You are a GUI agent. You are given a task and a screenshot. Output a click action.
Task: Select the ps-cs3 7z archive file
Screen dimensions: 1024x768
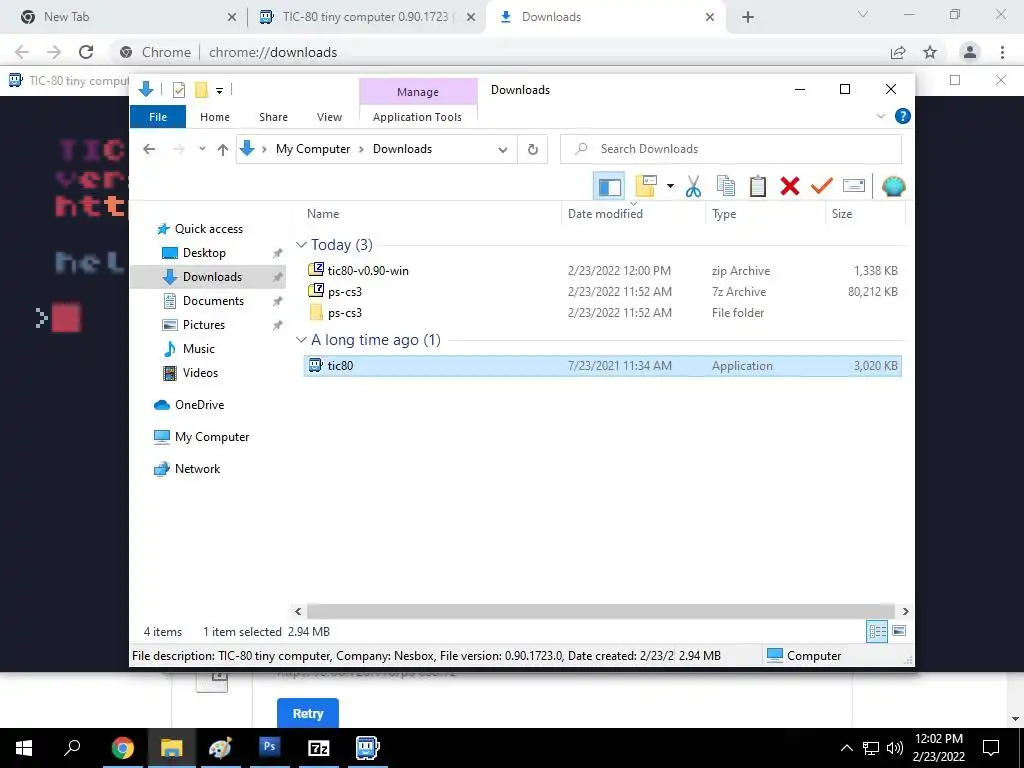602,291
